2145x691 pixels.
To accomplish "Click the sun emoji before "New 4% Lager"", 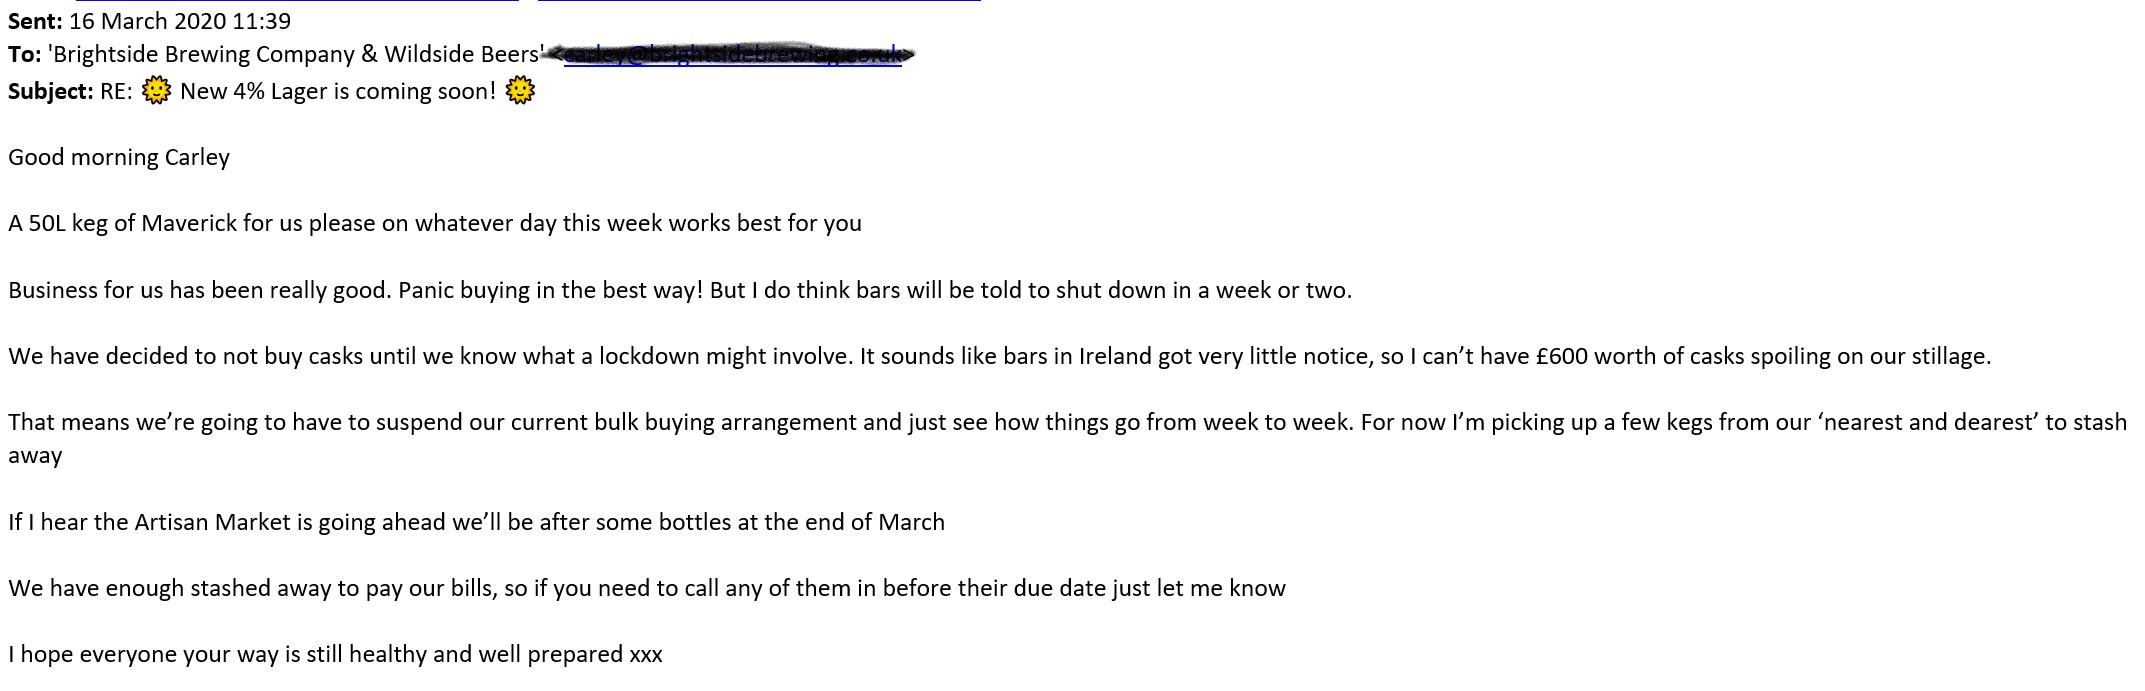I will [x=156, y=91].
